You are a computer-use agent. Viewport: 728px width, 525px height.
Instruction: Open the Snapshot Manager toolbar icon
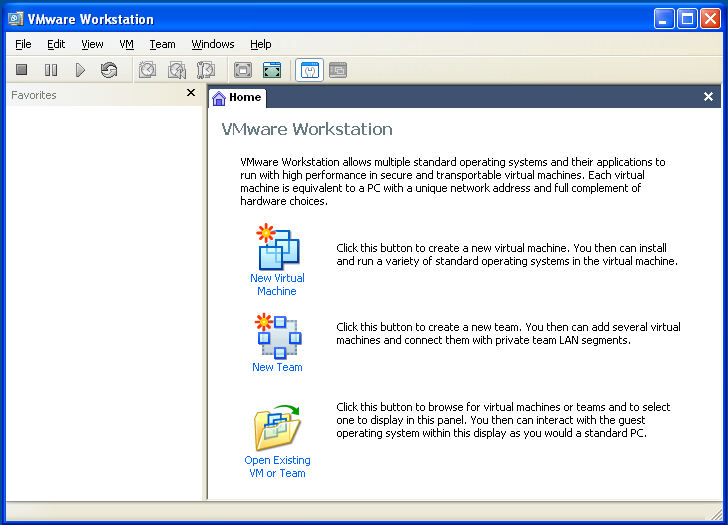[206, 70]
